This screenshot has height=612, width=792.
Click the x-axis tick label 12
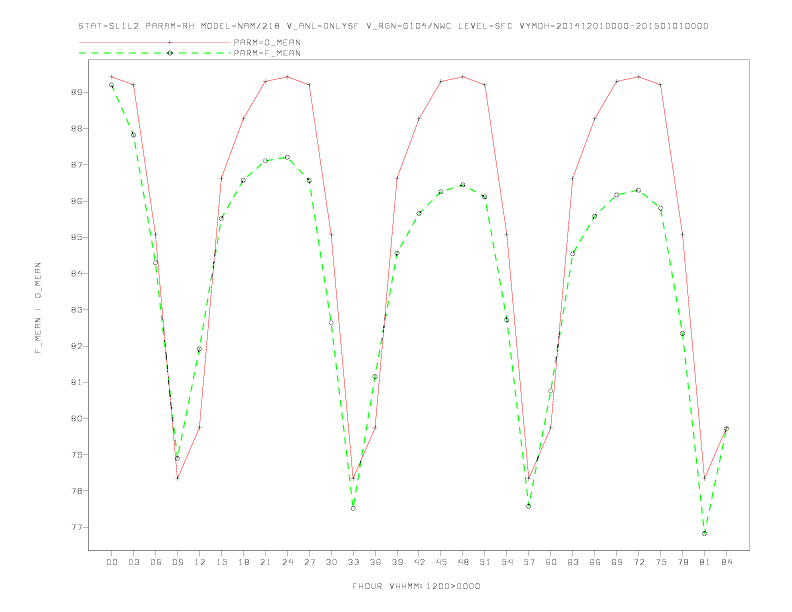coord(200,562)
